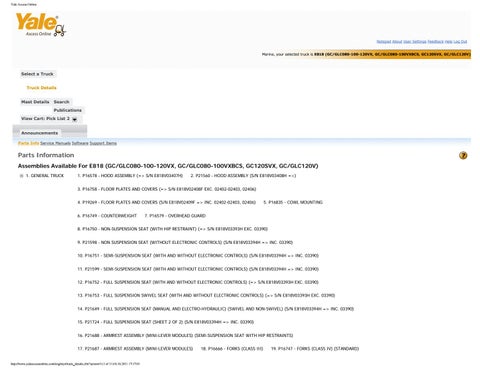Open the View Cart pick list dropdown arrow
The image size is (480, 371).
75,119
